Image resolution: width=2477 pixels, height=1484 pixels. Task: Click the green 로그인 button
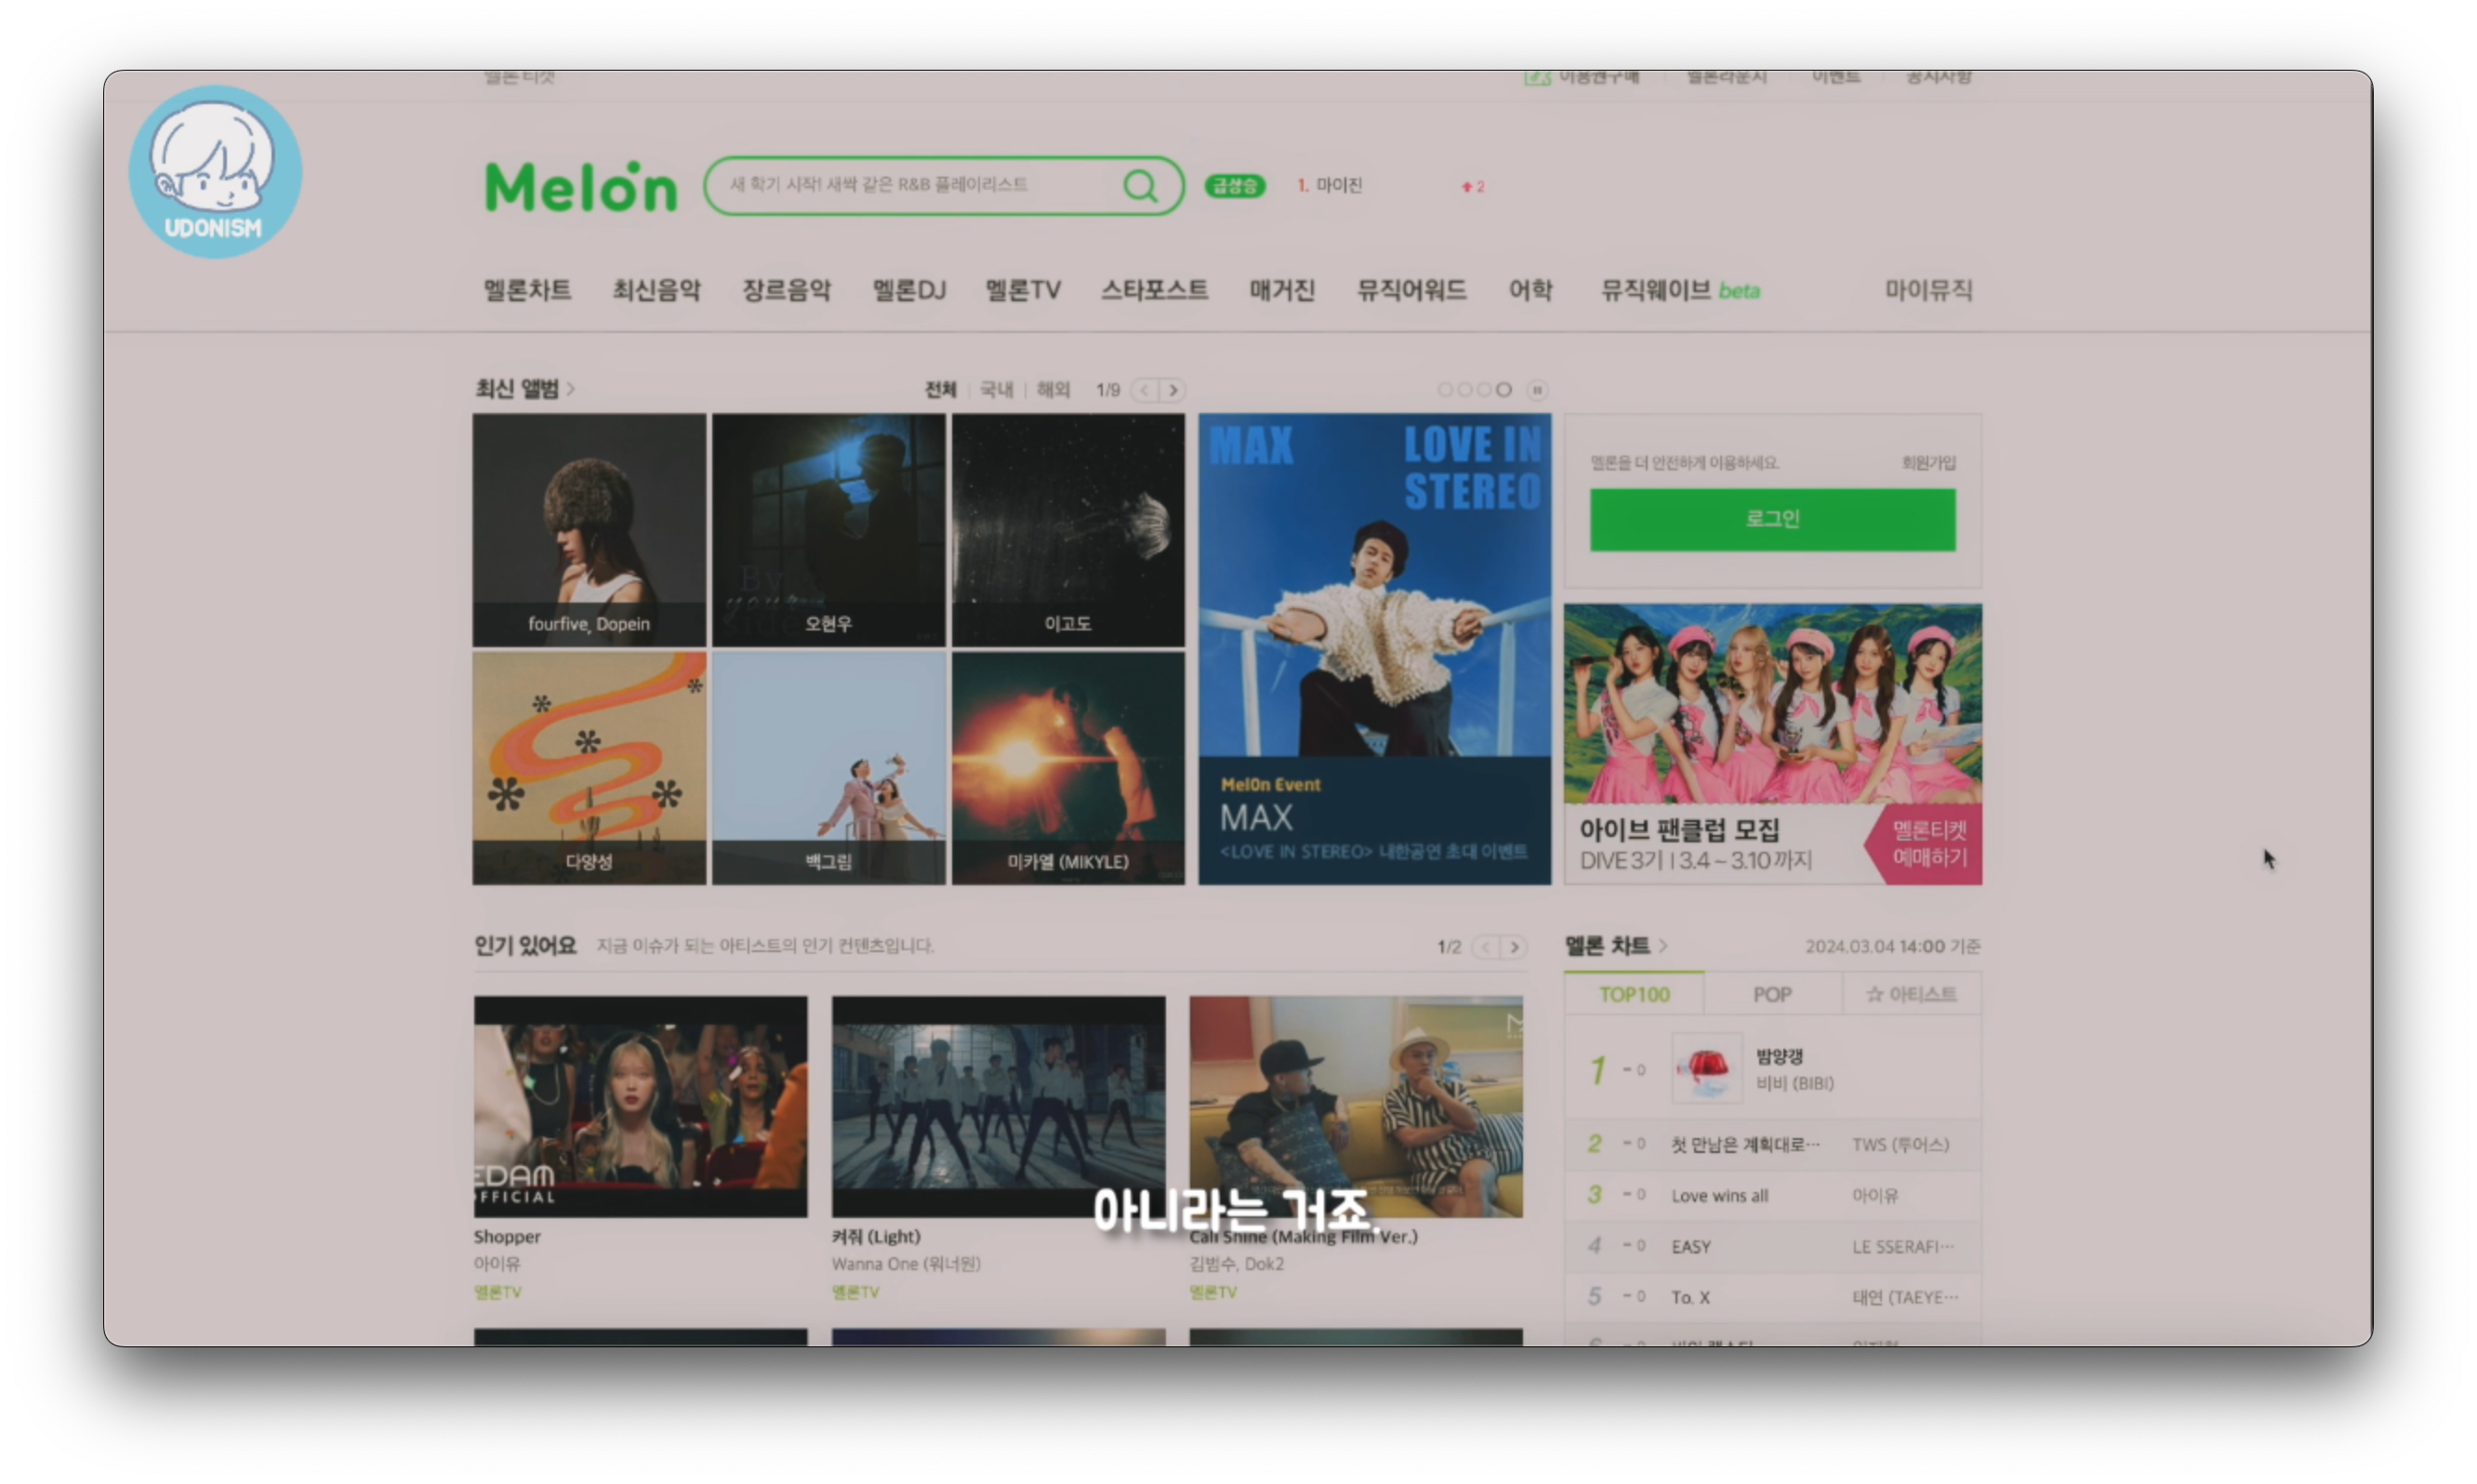(x=1772, y=519)
